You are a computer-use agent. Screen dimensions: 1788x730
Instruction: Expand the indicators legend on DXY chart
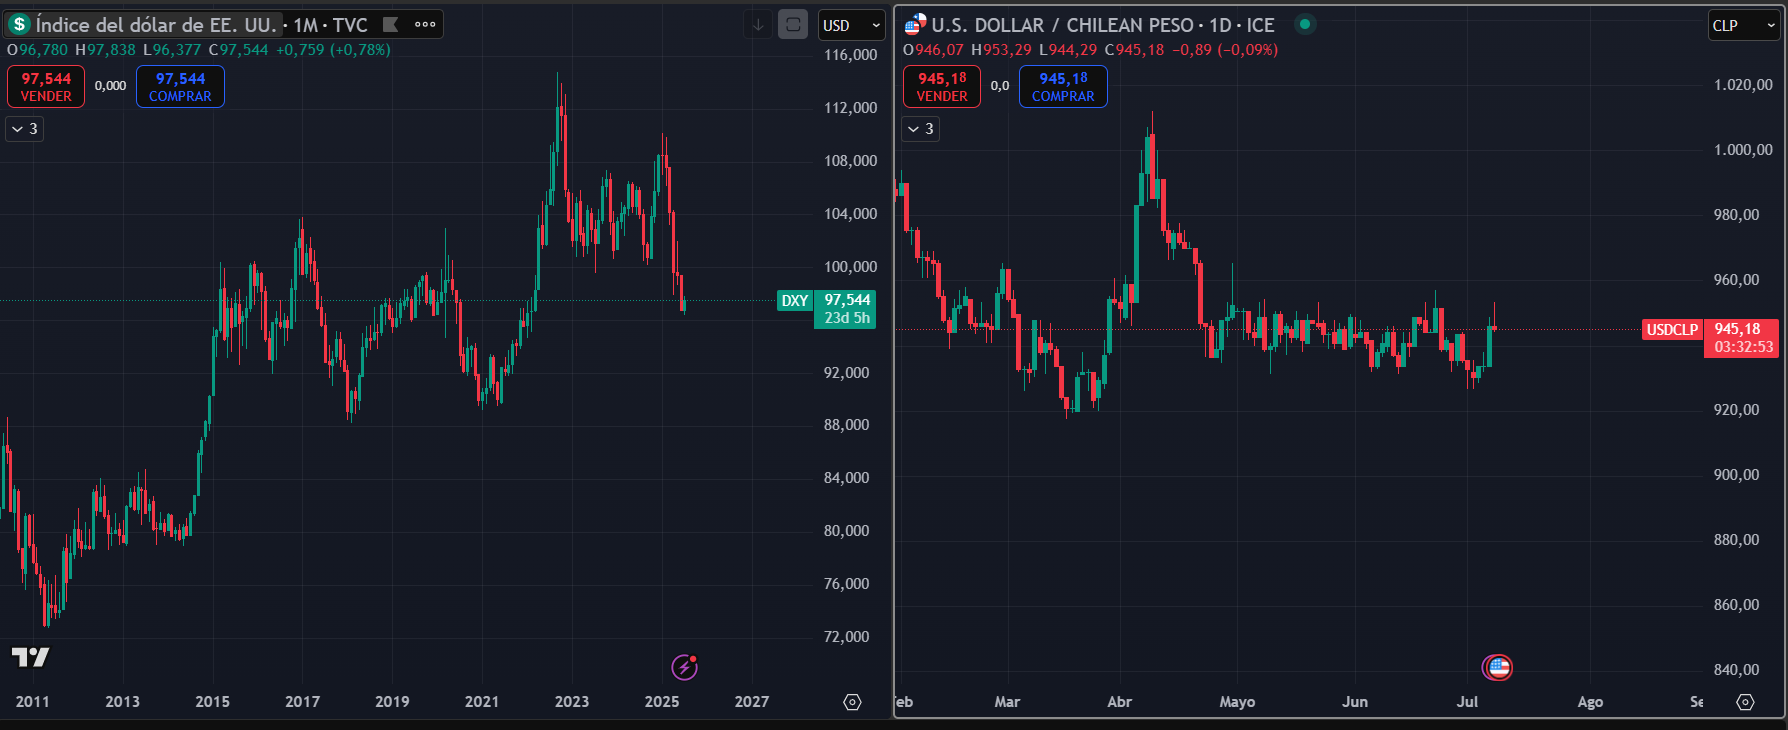(25, 129)
